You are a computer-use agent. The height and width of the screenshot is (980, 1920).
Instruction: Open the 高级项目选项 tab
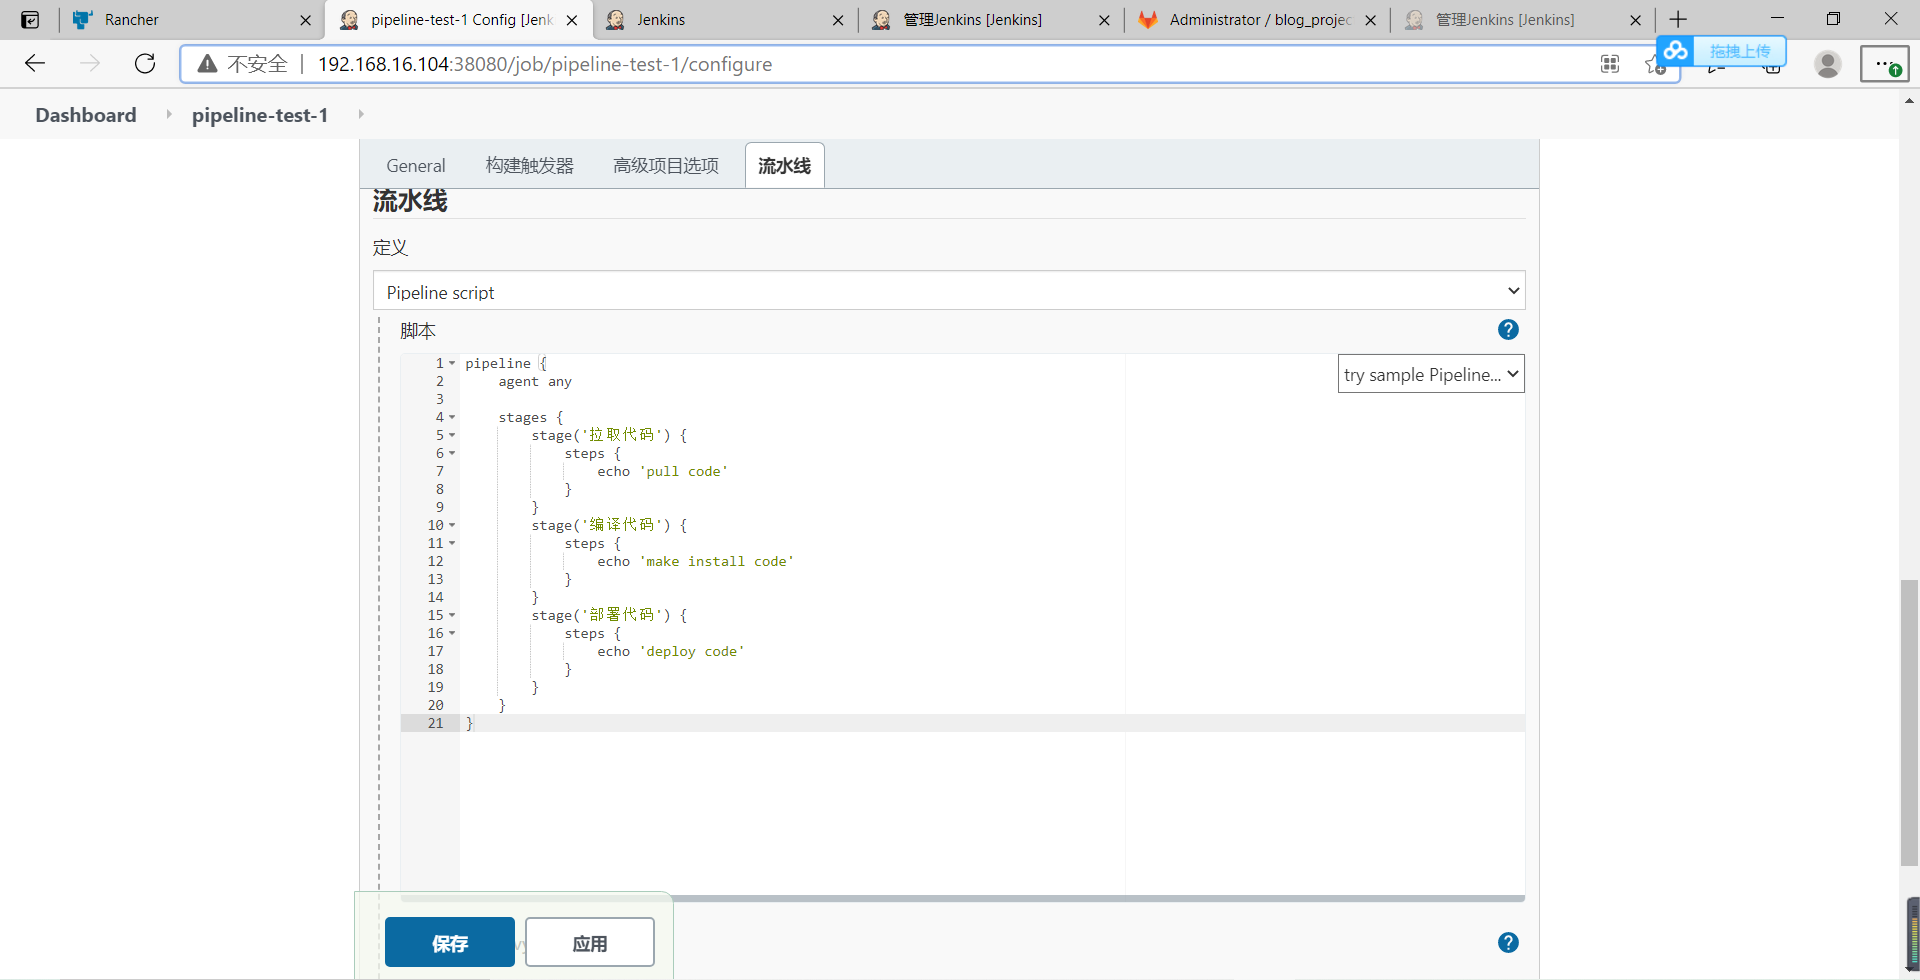click(x=666, y=166)
